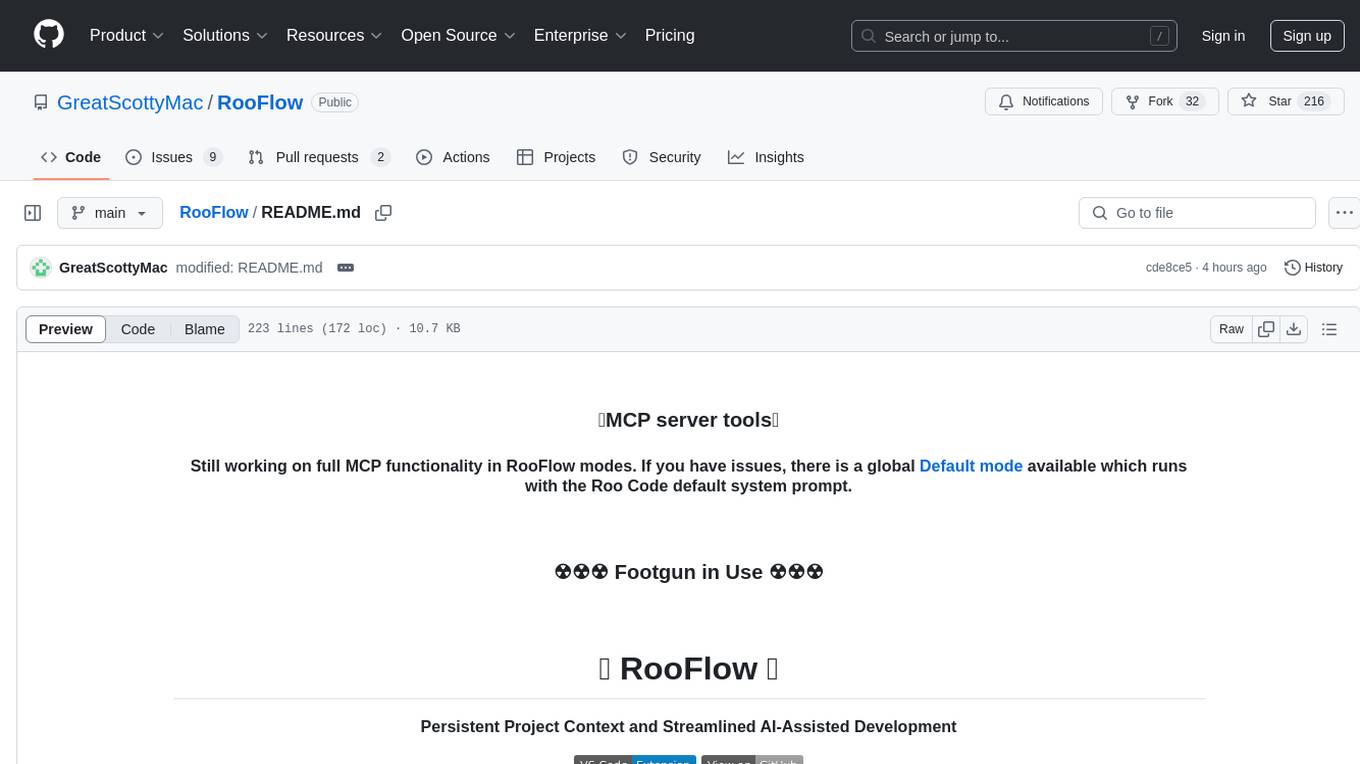The image size is (1360, 764).
Task: Focus the Search or jump to field
Action: 1016,36
